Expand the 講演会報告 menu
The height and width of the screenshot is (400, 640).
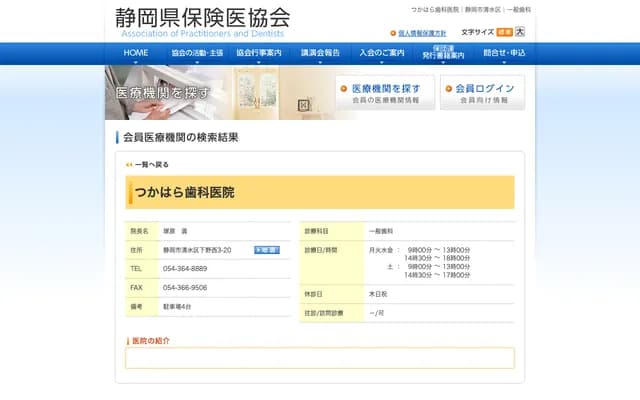(320, 53)
